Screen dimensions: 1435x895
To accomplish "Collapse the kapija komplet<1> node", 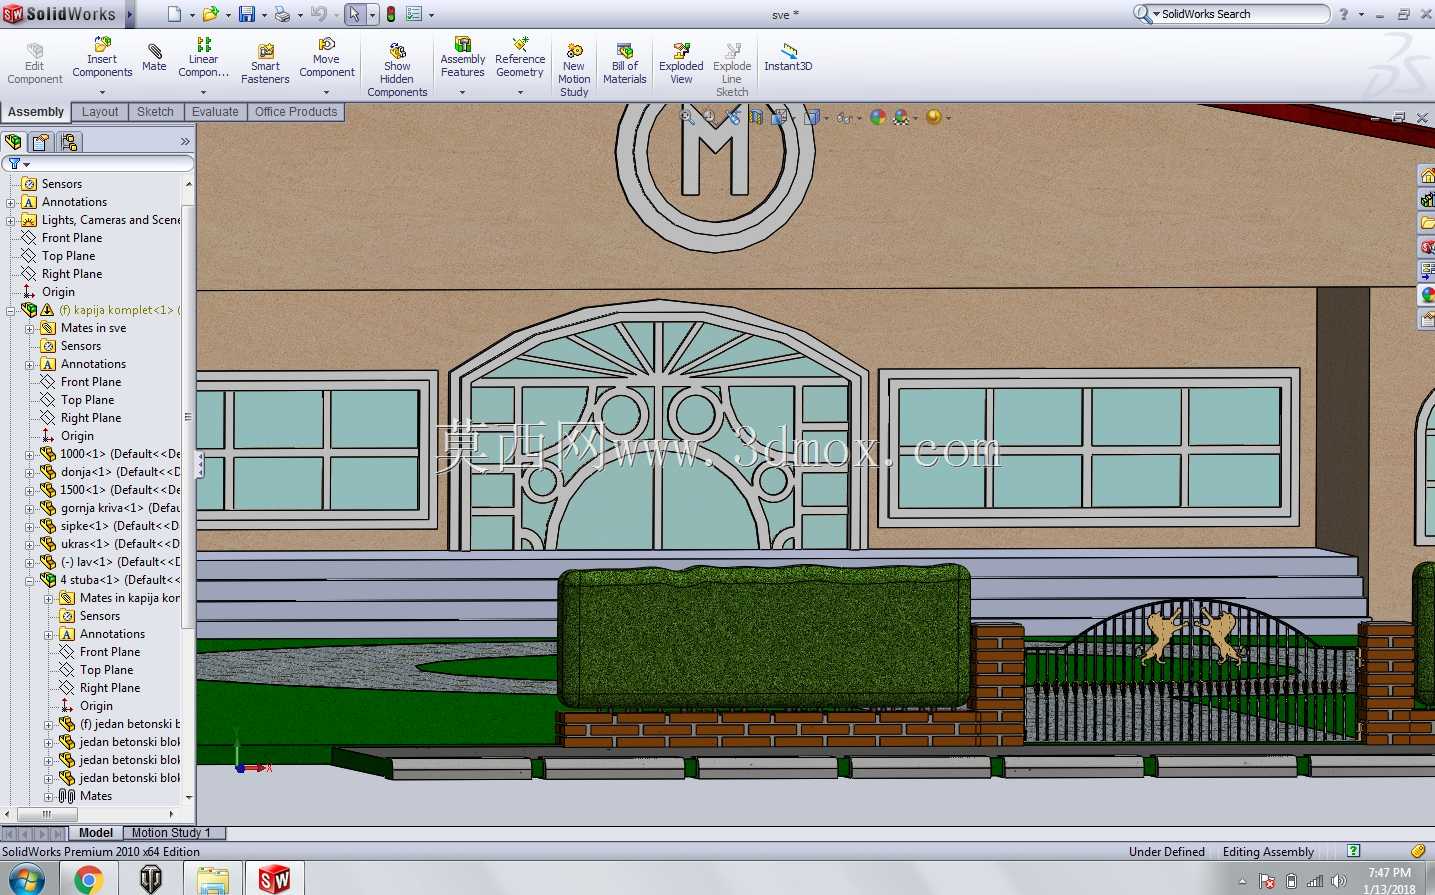I will [x=11, y=310].
